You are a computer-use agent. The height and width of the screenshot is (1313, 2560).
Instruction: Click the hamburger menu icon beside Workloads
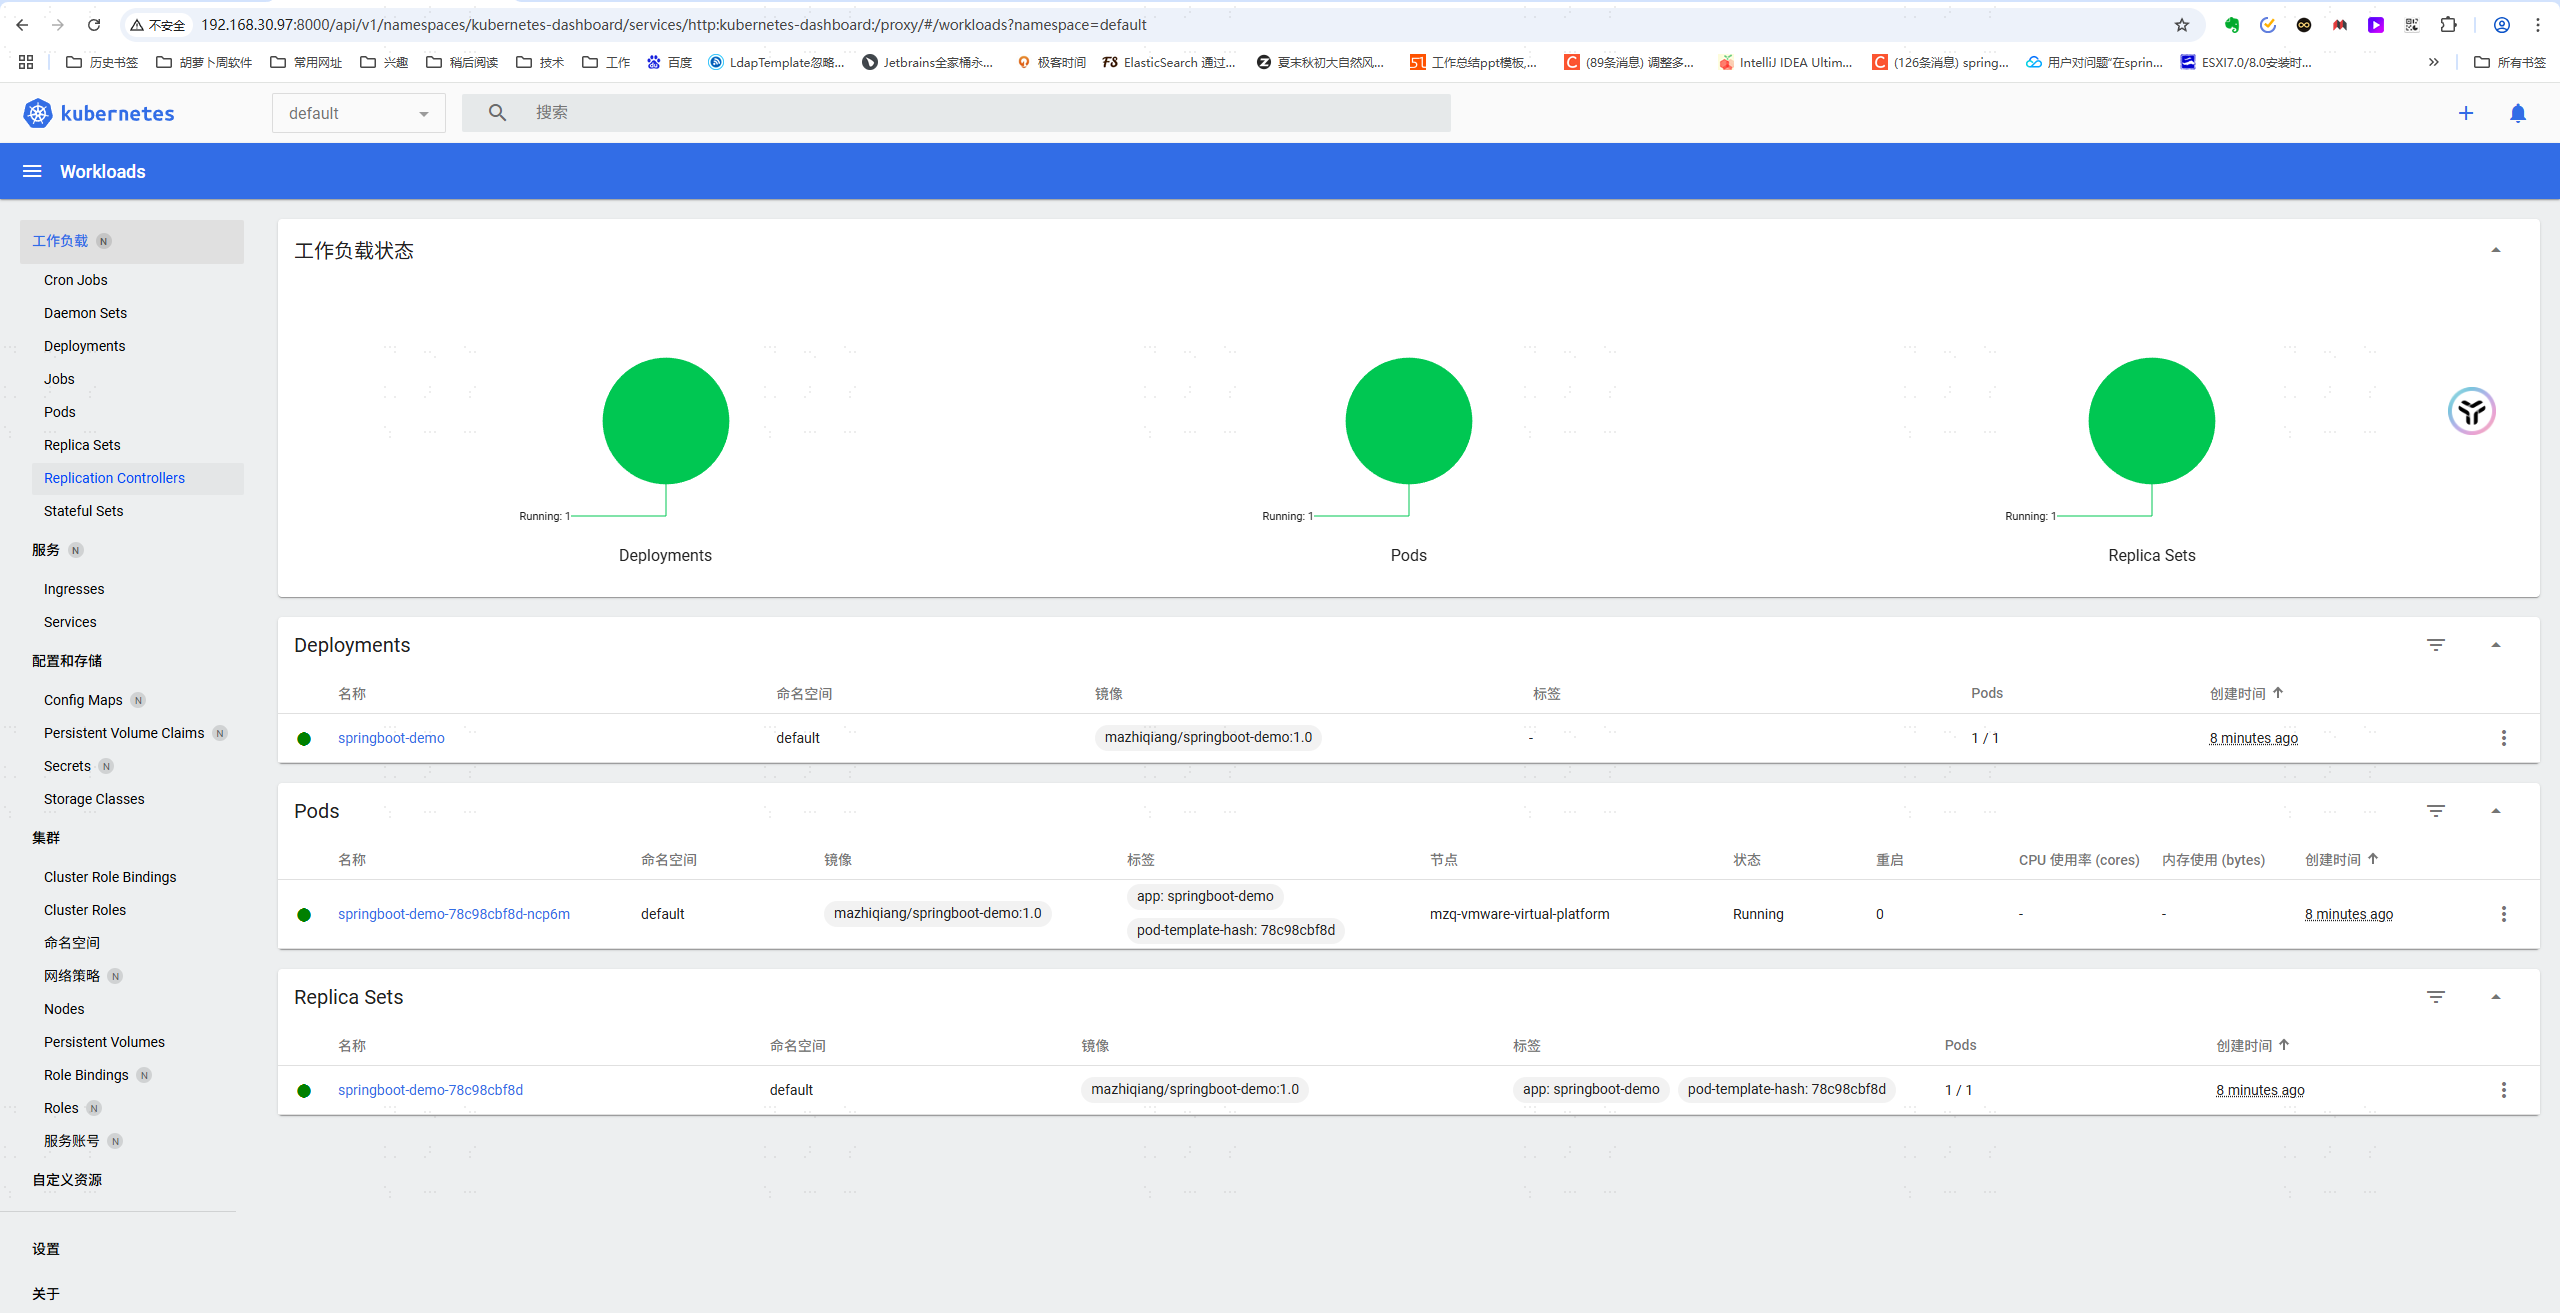coord(32,171)
